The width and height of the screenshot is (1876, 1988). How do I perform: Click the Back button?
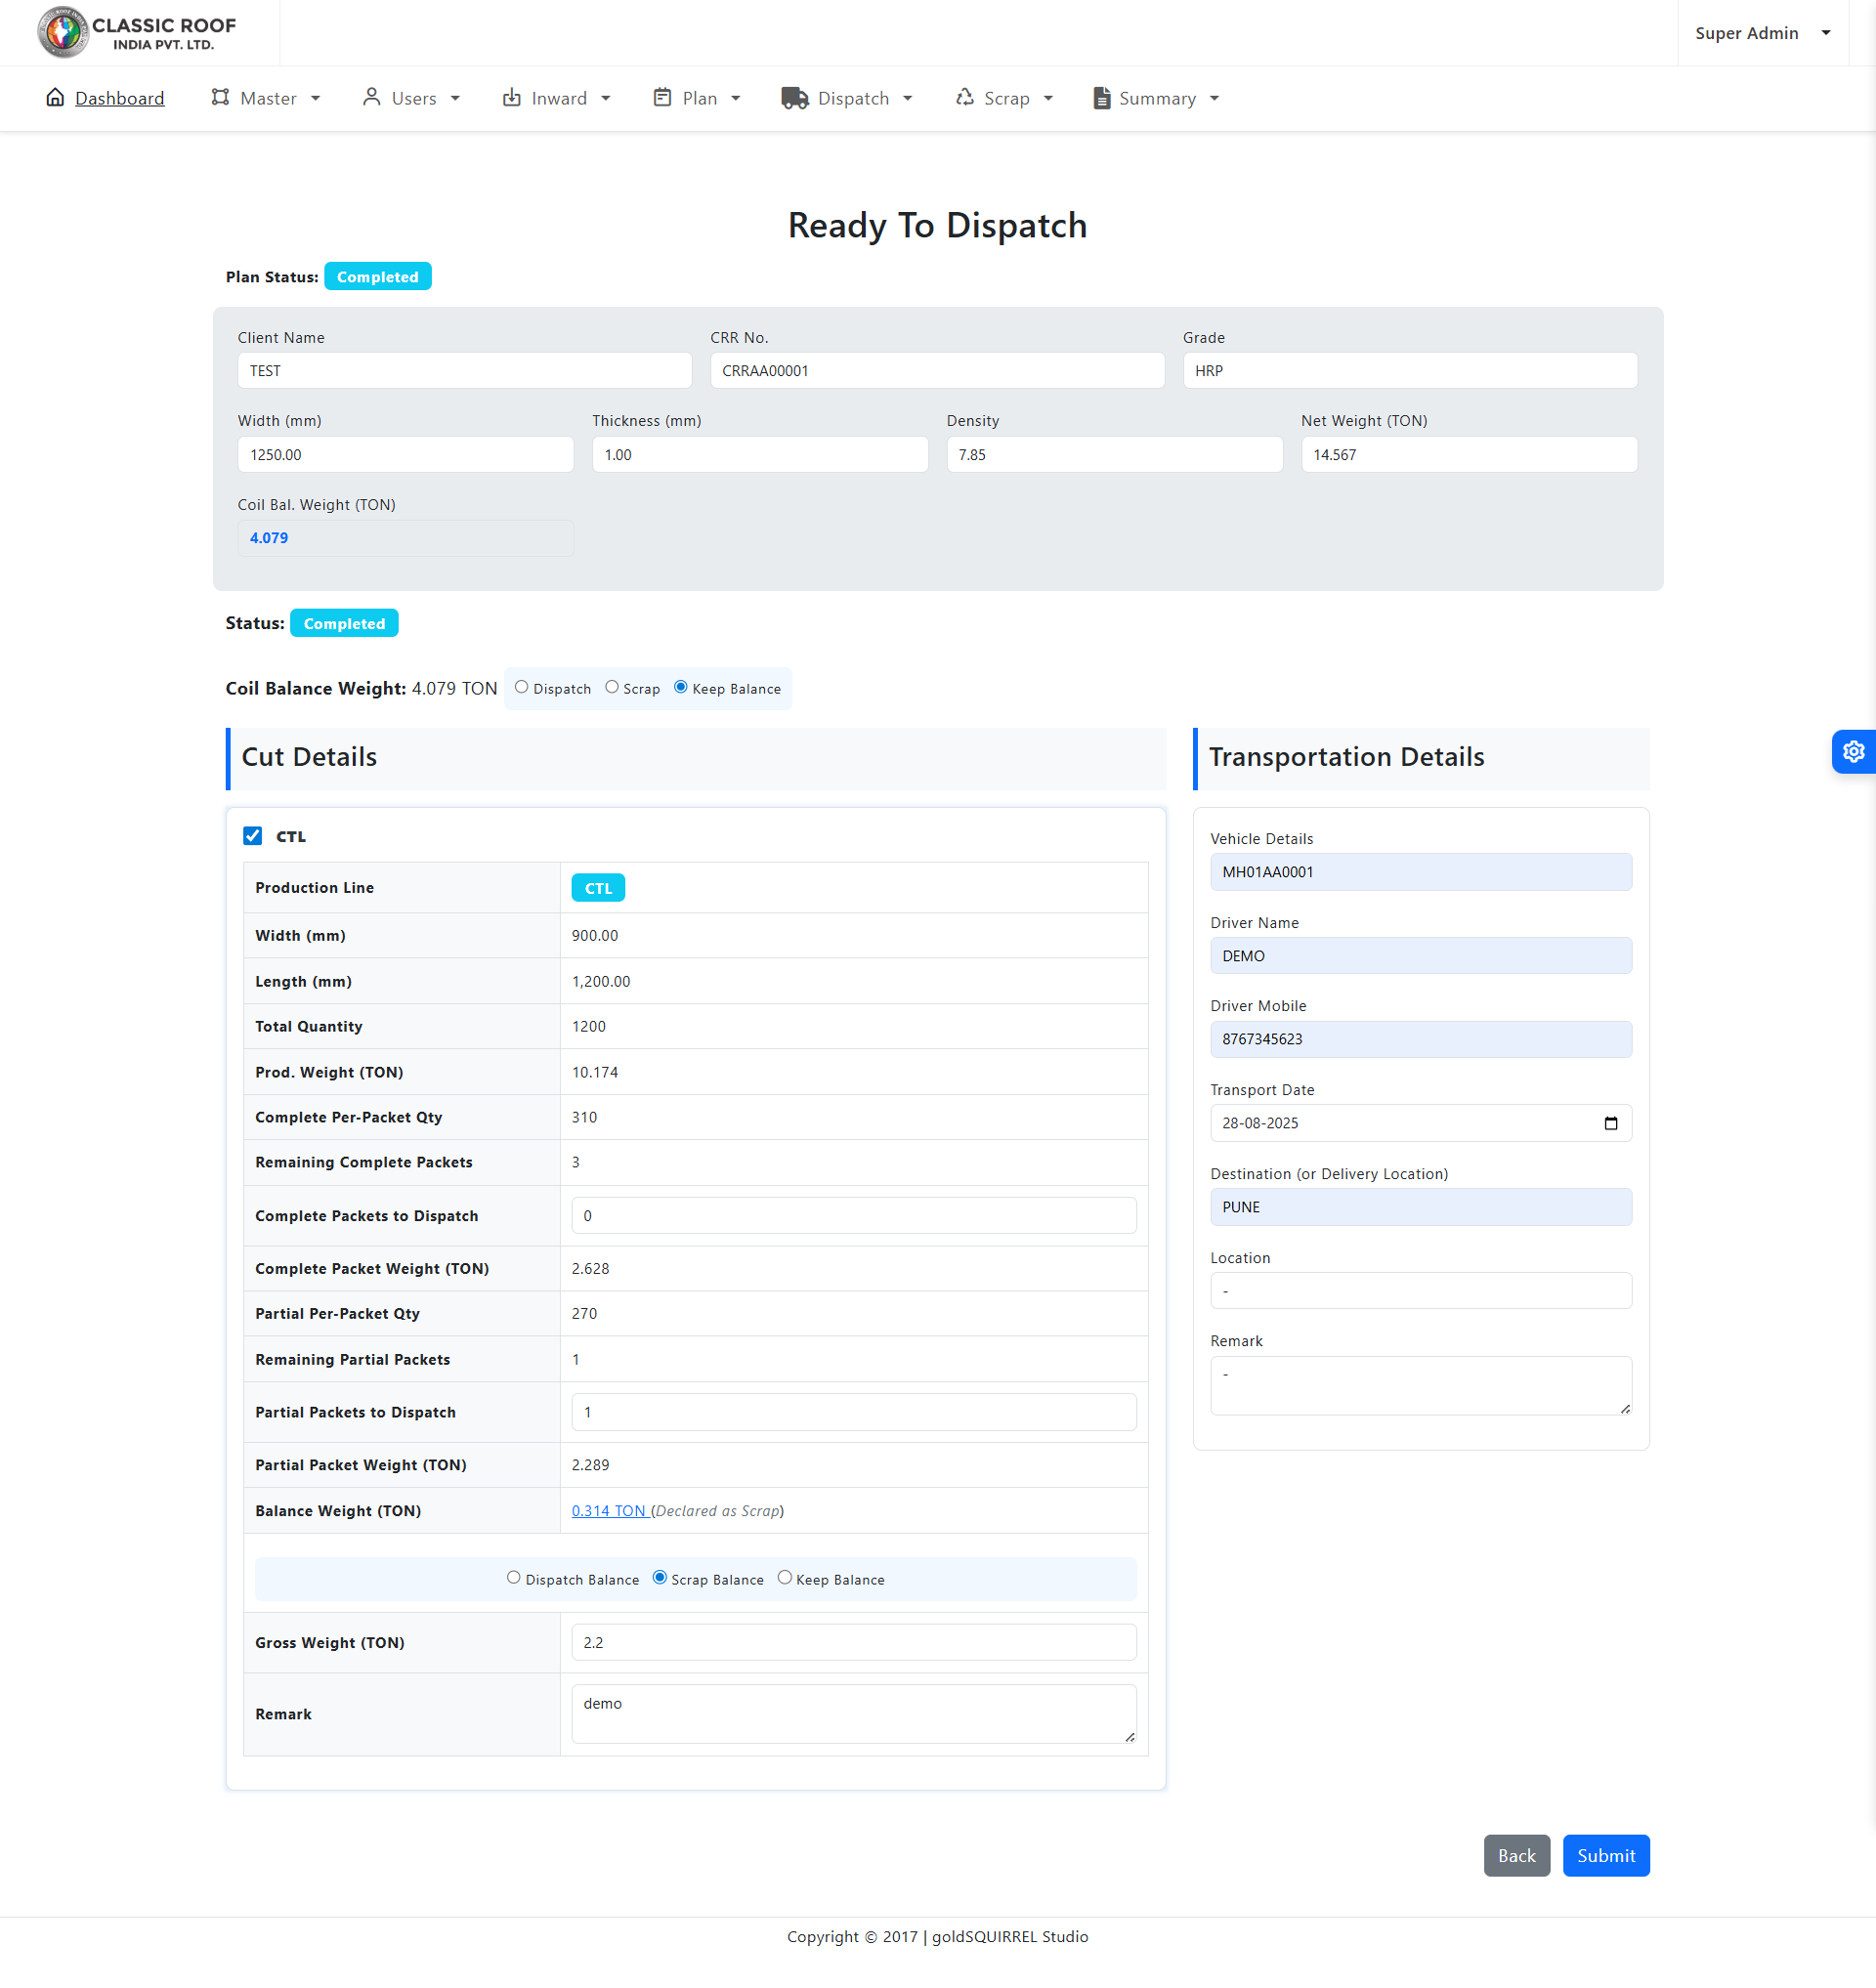click(x=1516, y=1855)
